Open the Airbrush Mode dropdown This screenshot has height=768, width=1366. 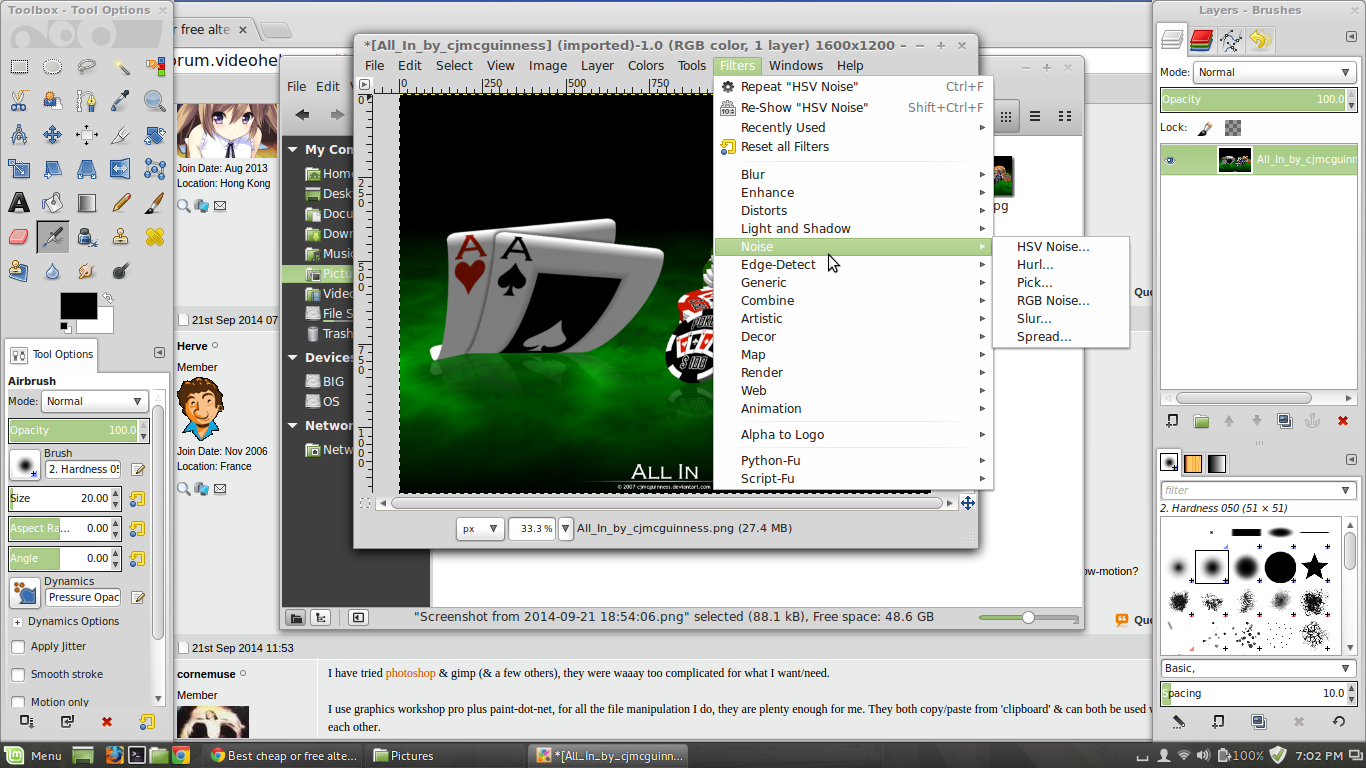pyautogui.click(x=95, y=401)
